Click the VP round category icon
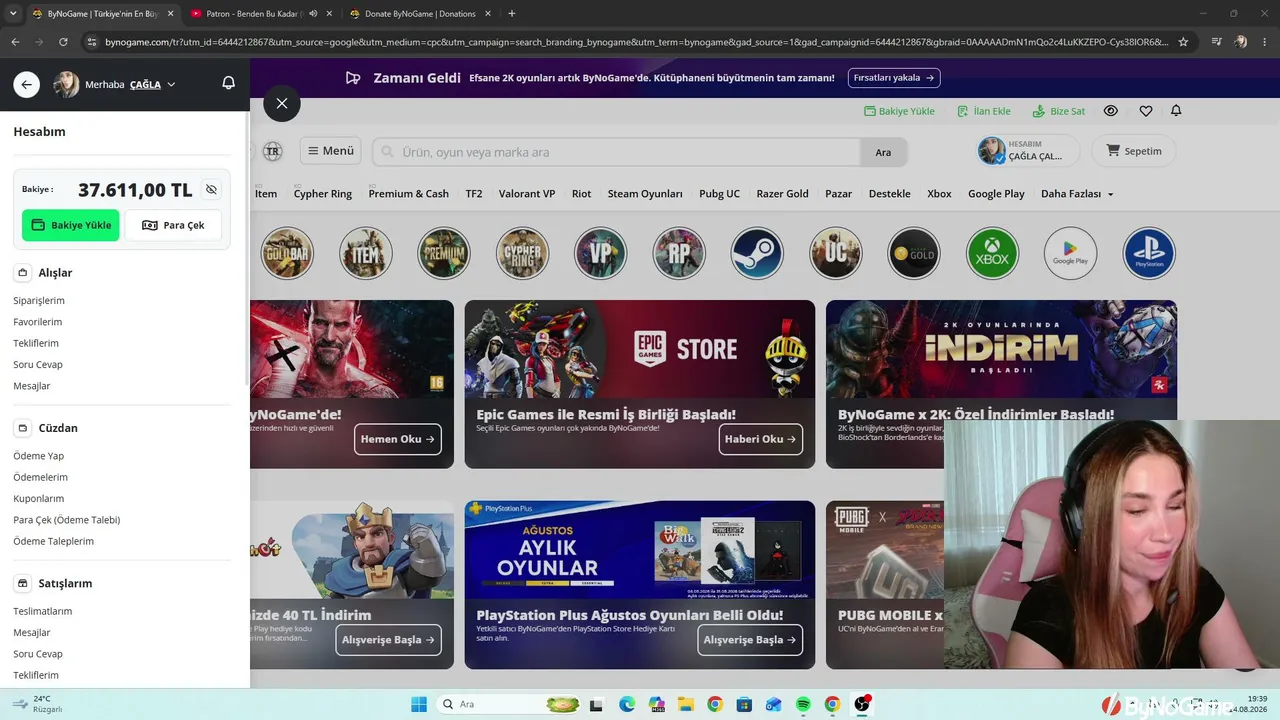This screenshot has height=720, width=1280. pyautogui.click(x=600, y=253)
